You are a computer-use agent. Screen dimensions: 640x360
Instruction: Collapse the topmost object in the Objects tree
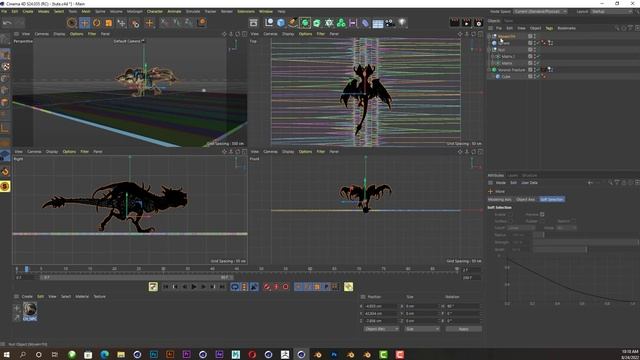coord(490,36)
